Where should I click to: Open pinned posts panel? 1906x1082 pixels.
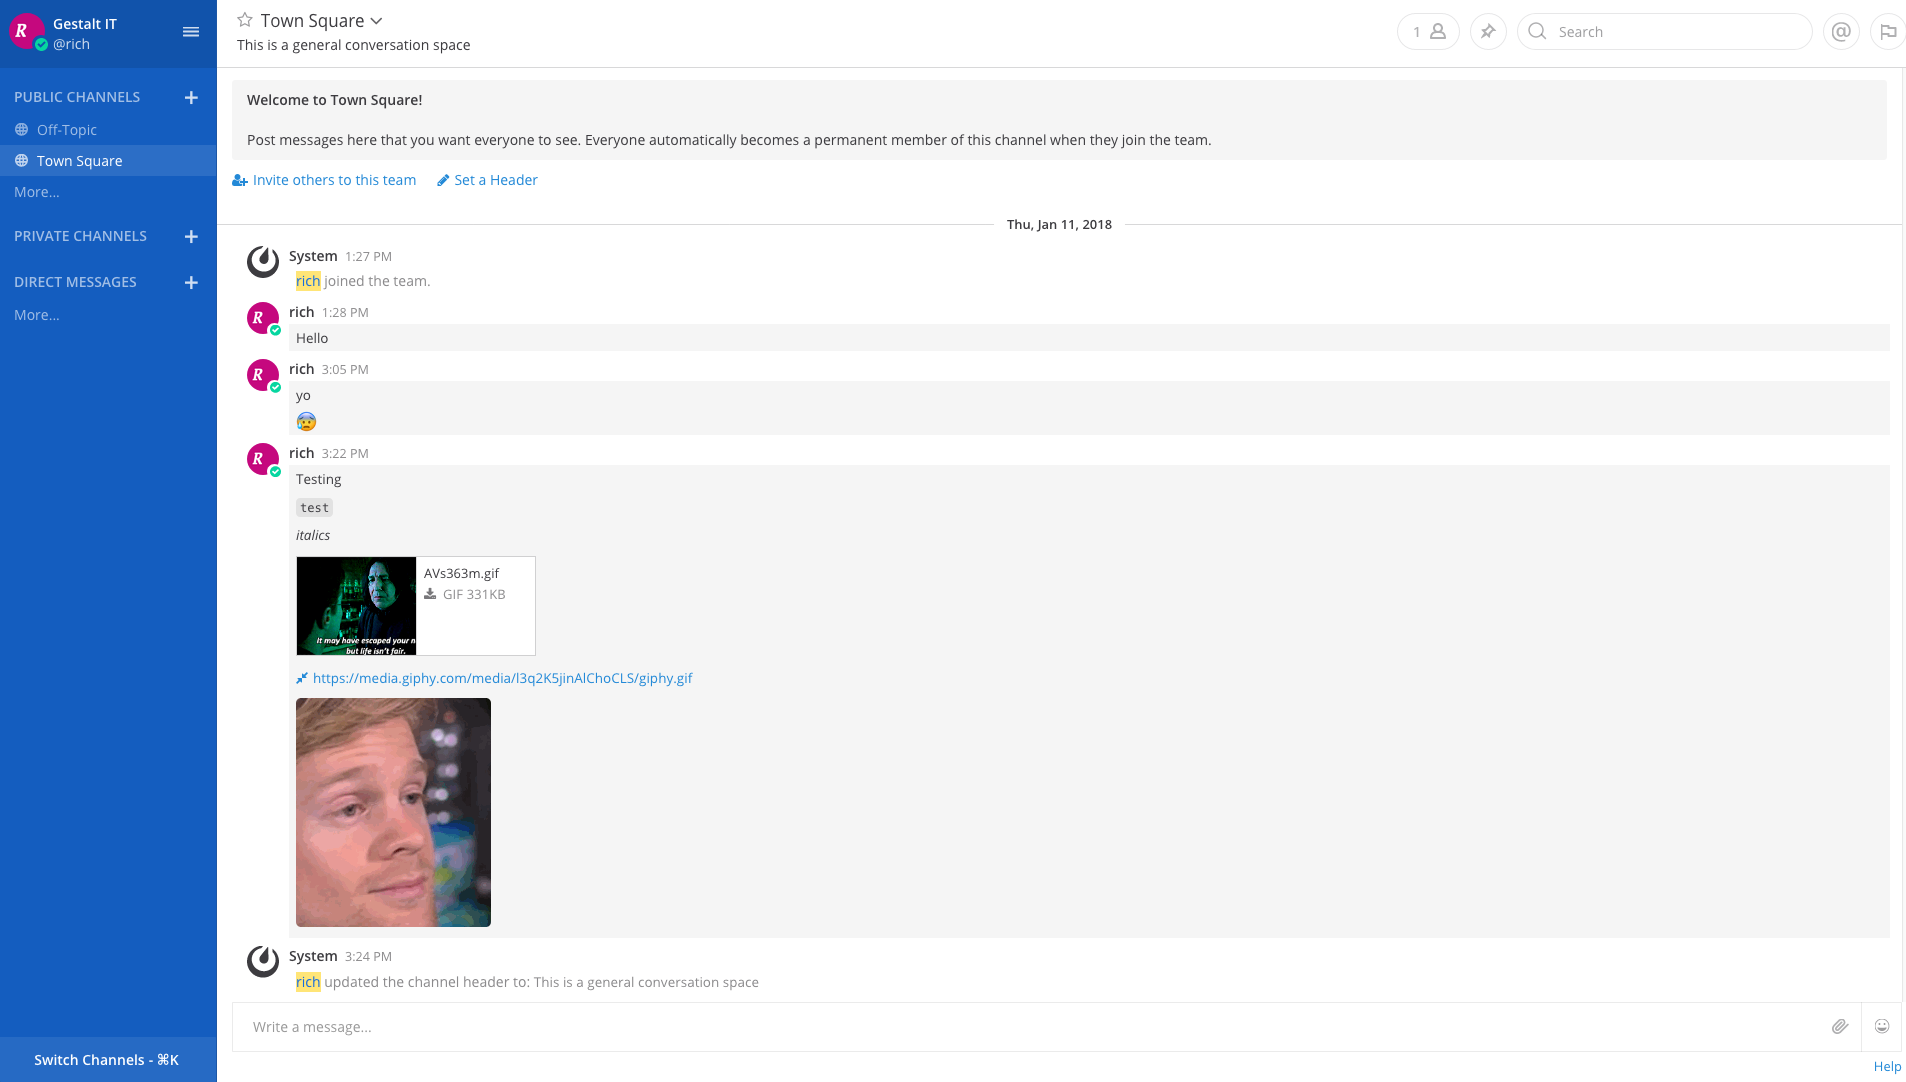click(x=1488, y=32)
